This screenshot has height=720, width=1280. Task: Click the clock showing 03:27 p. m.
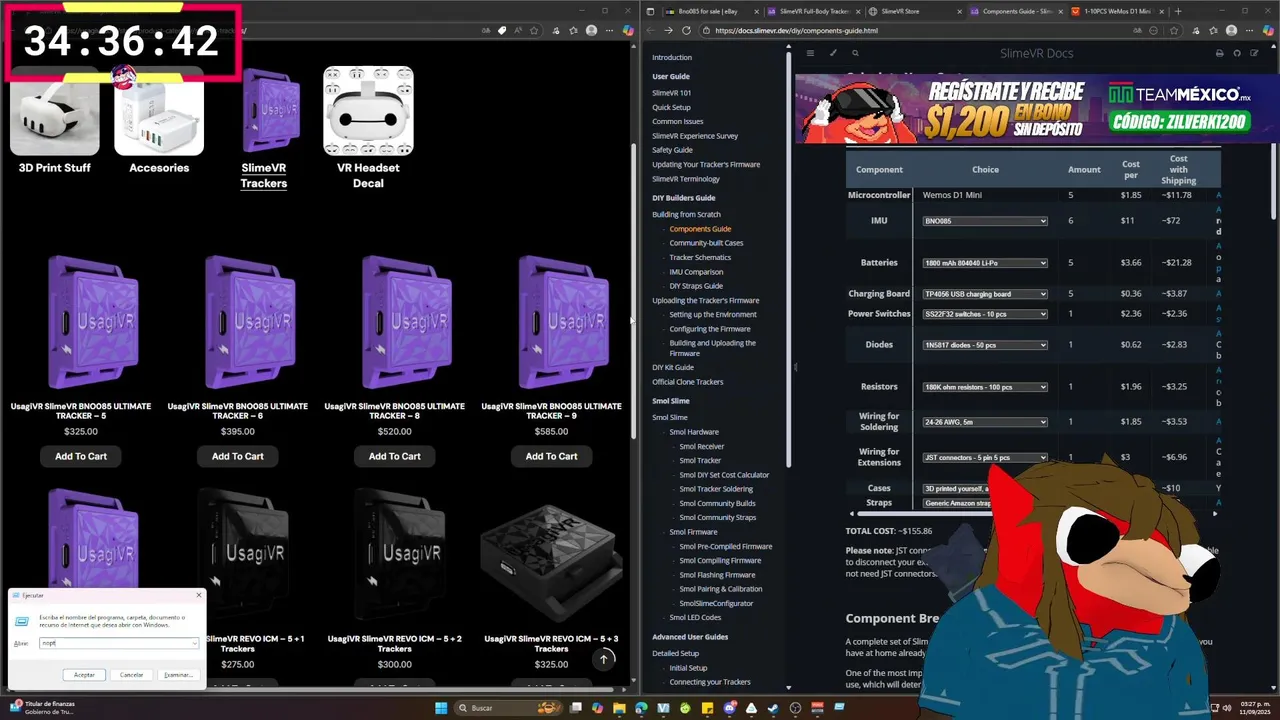[1253, 708]
